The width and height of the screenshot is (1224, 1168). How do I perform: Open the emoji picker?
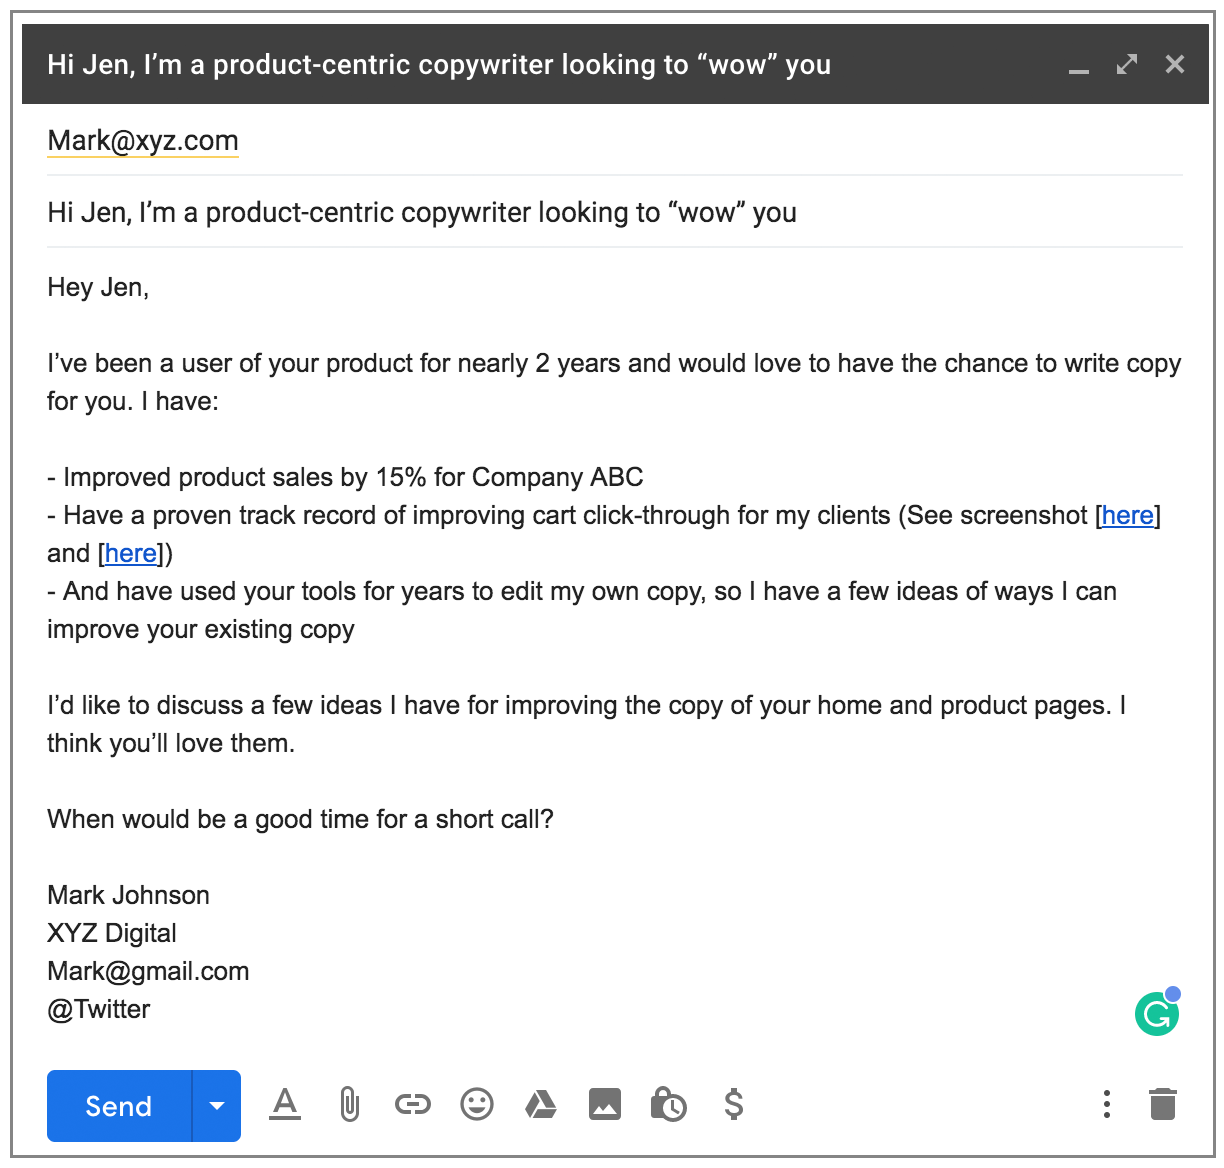click(477, 1105)
